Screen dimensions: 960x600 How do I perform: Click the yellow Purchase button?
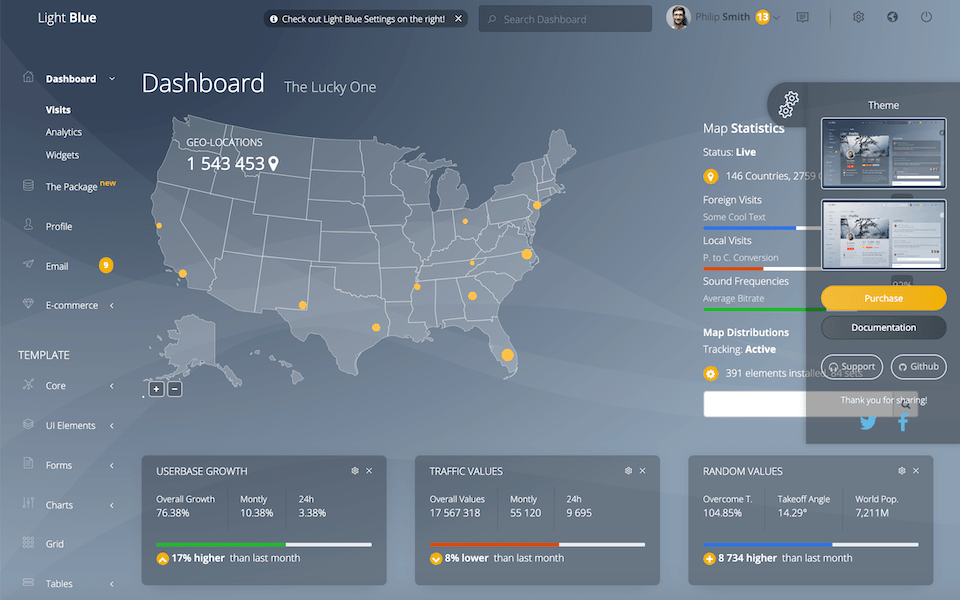point(883,298)
